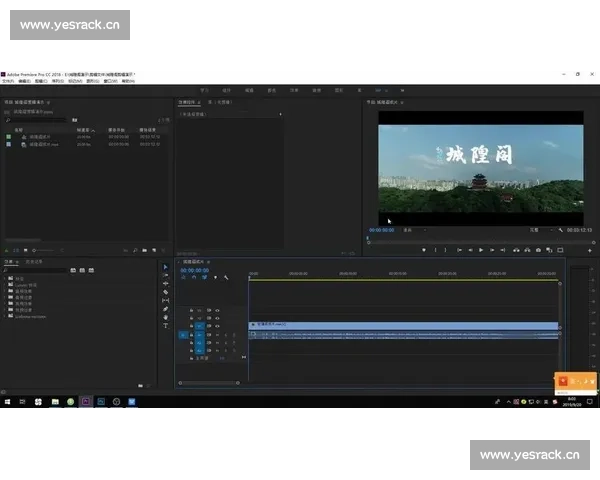The image size is (600, 480).
Task: Toggle V1 track targeting
Action: click(x=199, y=326)
